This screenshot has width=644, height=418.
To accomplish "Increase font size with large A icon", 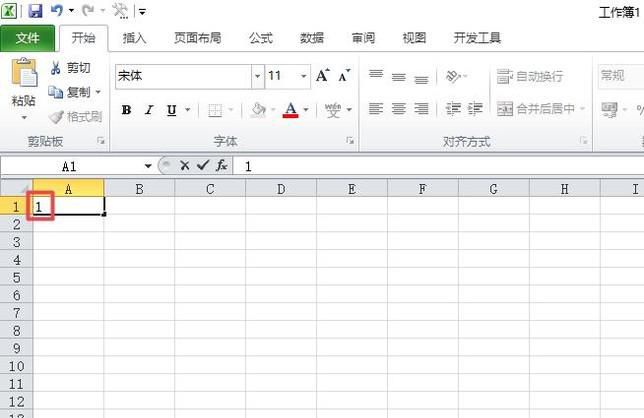I will click(323, 75).
